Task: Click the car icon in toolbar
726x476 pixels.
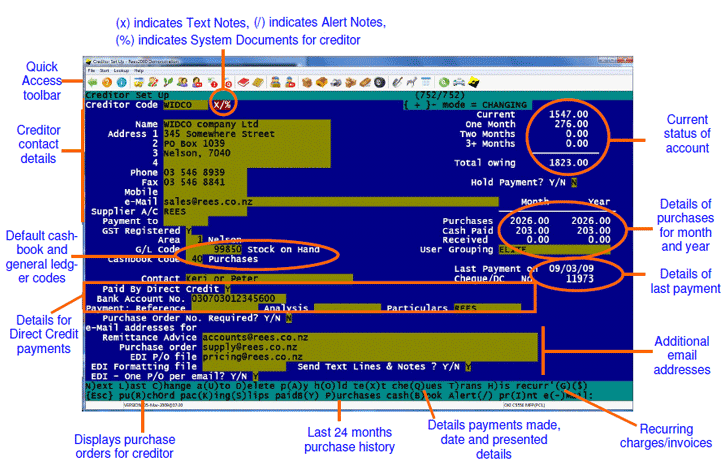Action: coord(459,83)
